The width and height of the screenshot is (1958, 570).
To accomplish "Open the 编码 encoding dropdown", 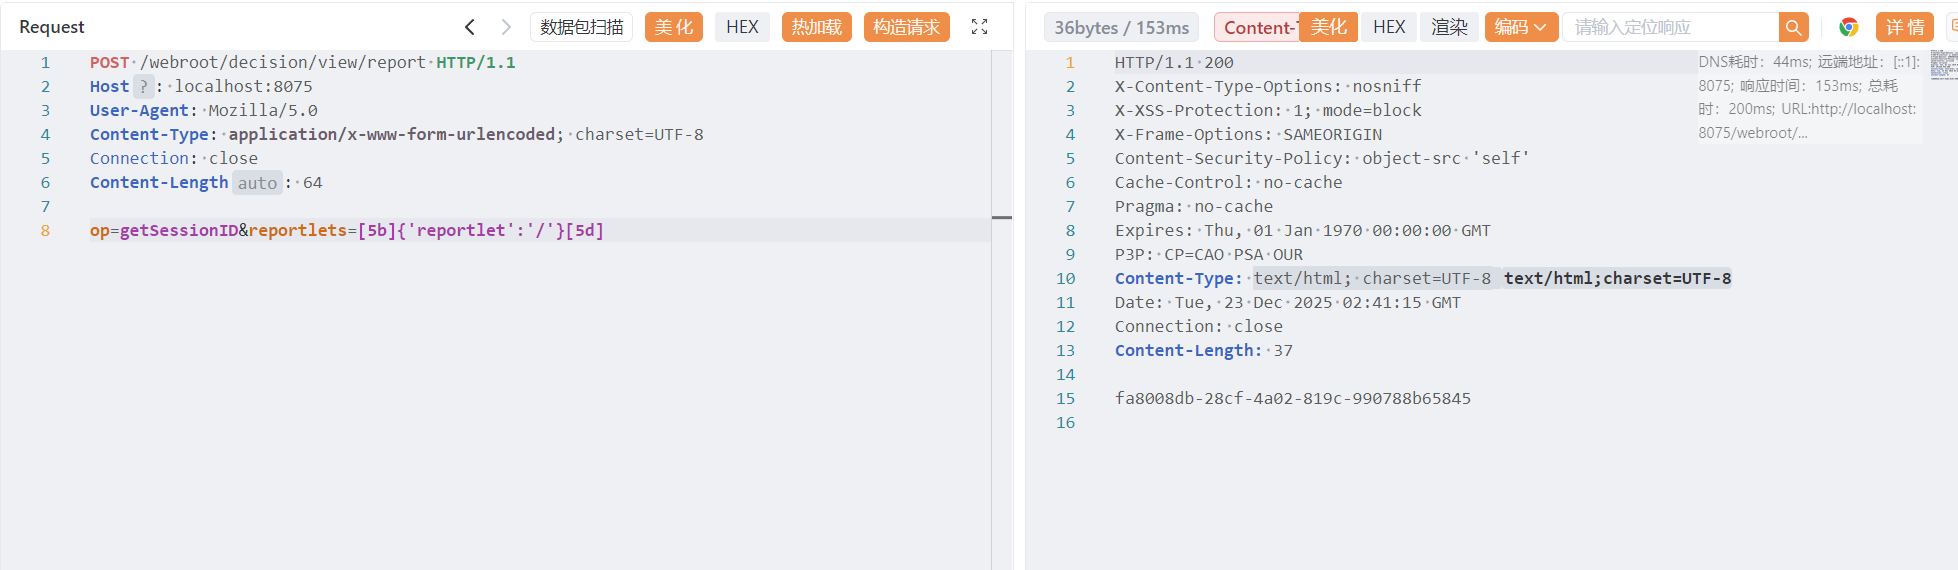I will coord(1520,27).
